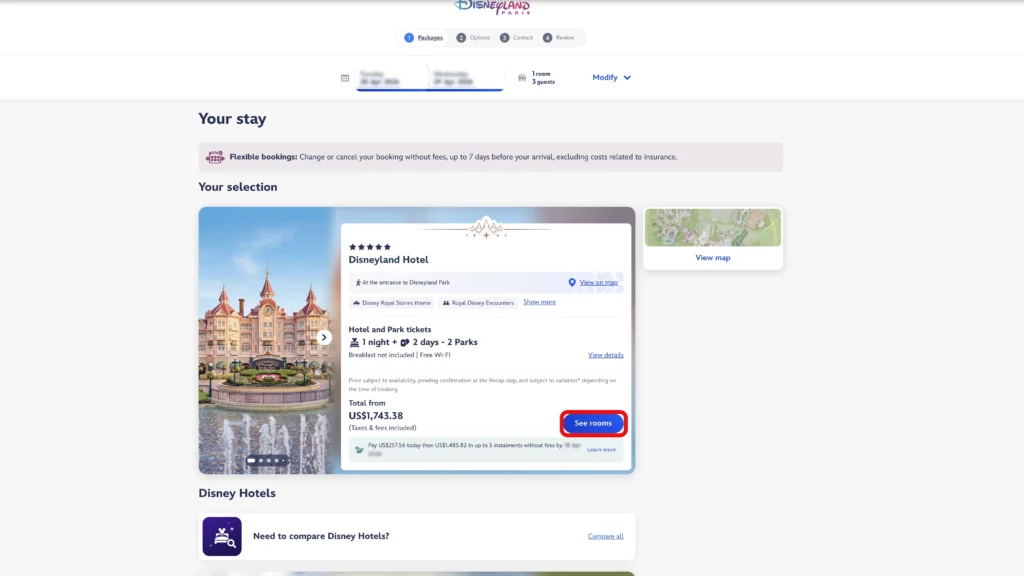Click the Disneyland Paris logo

point(492,7)
